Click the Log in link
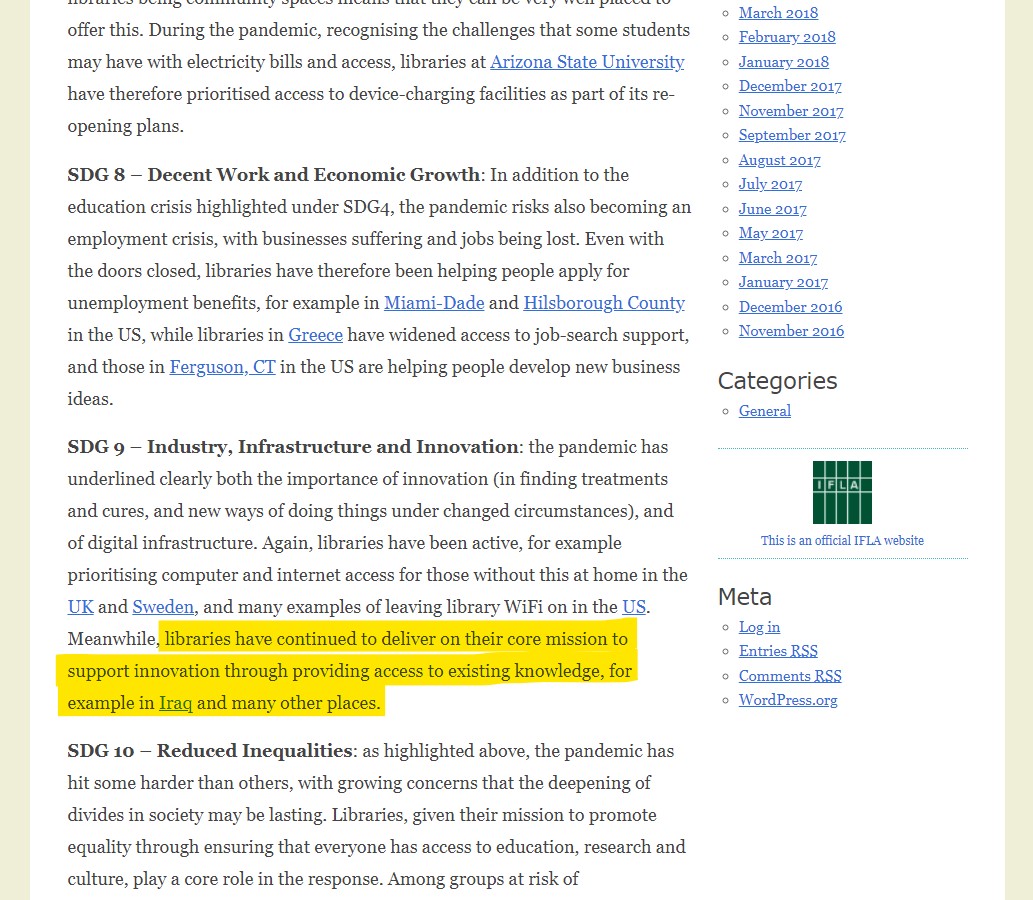 coord(760,627)
